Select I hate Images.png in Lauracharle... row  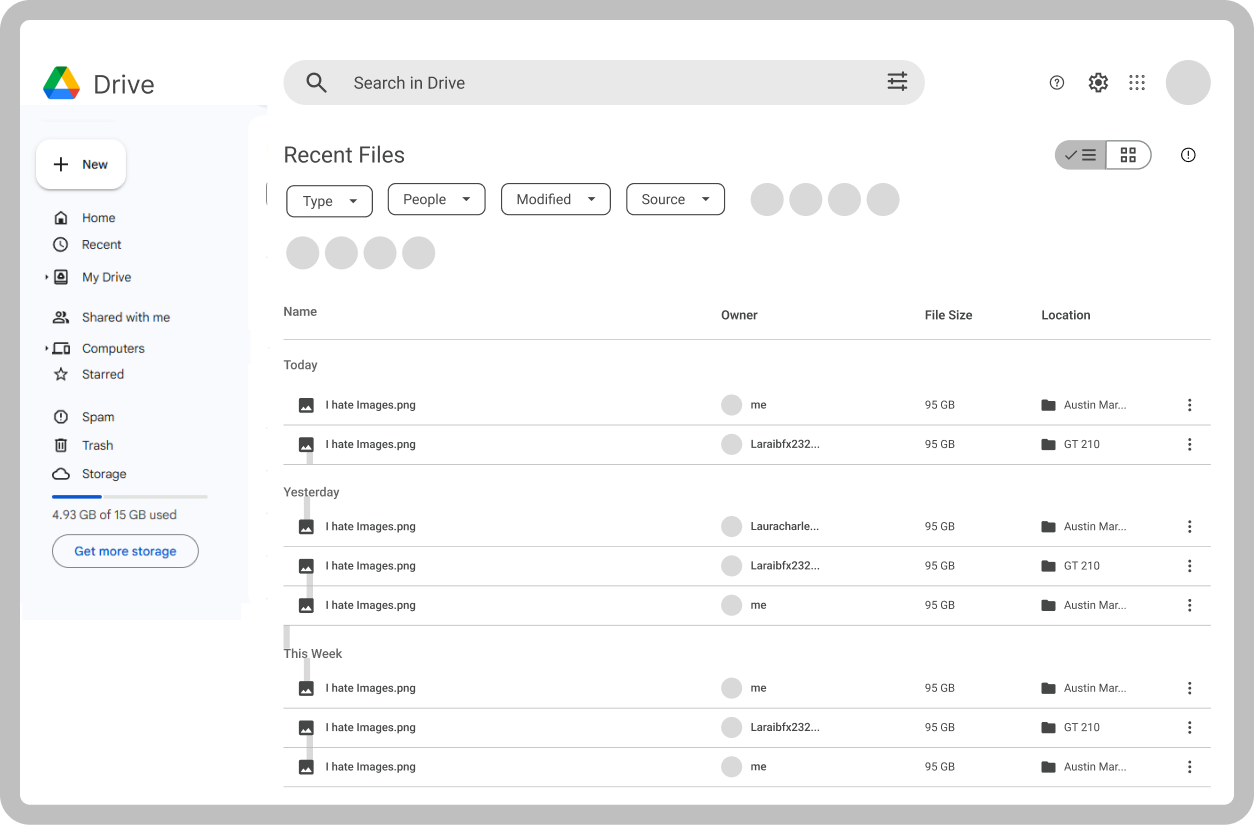(370, 526)
